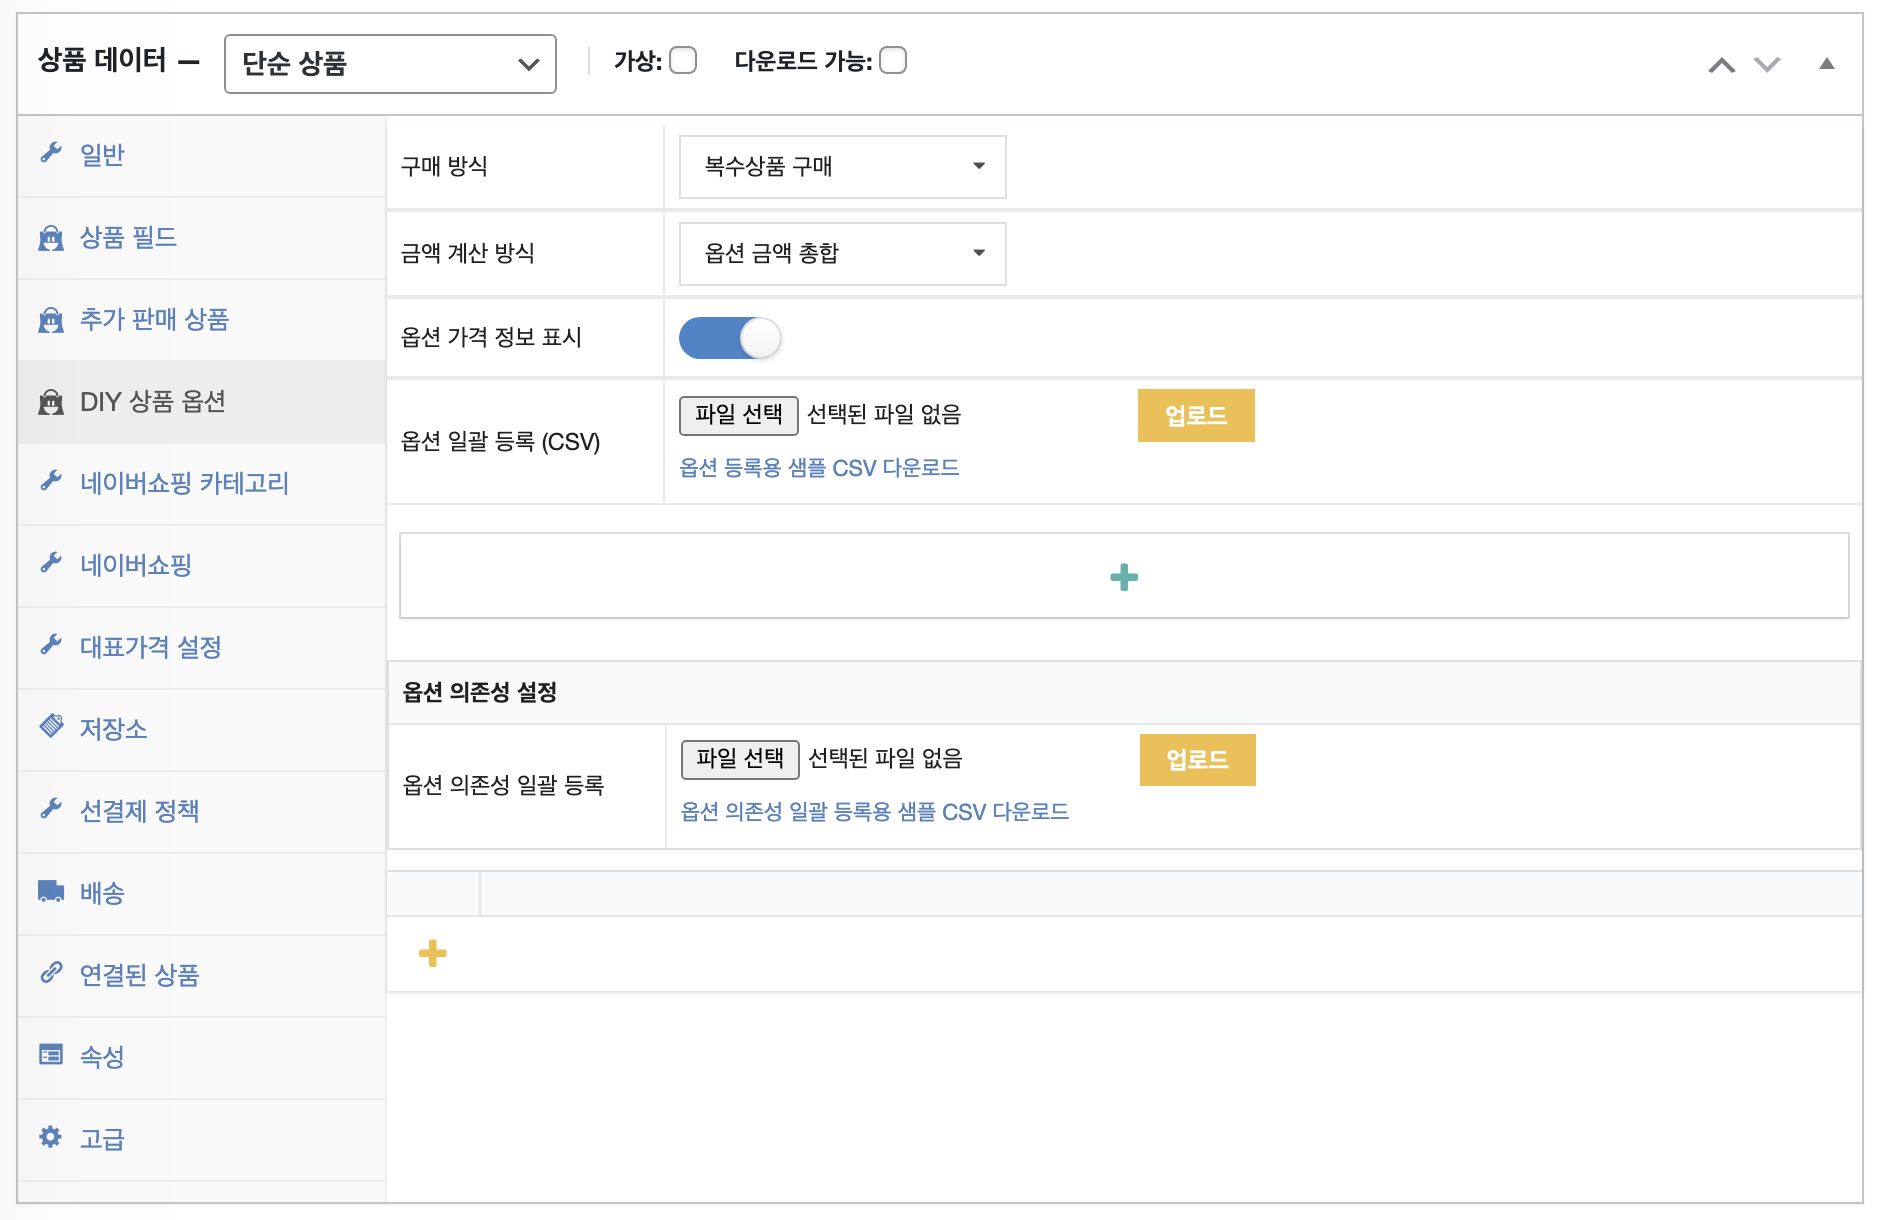The width and height of the screenshot is (1882, 1220).
Task: Enable the 가상 checkbox
Action: coord(683,61)
